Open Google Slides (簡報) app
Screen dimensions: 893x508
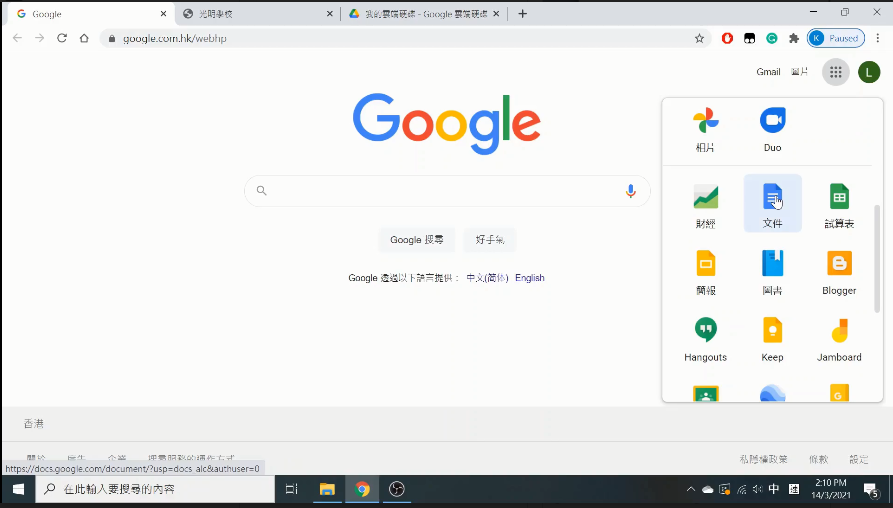[705, 272]
